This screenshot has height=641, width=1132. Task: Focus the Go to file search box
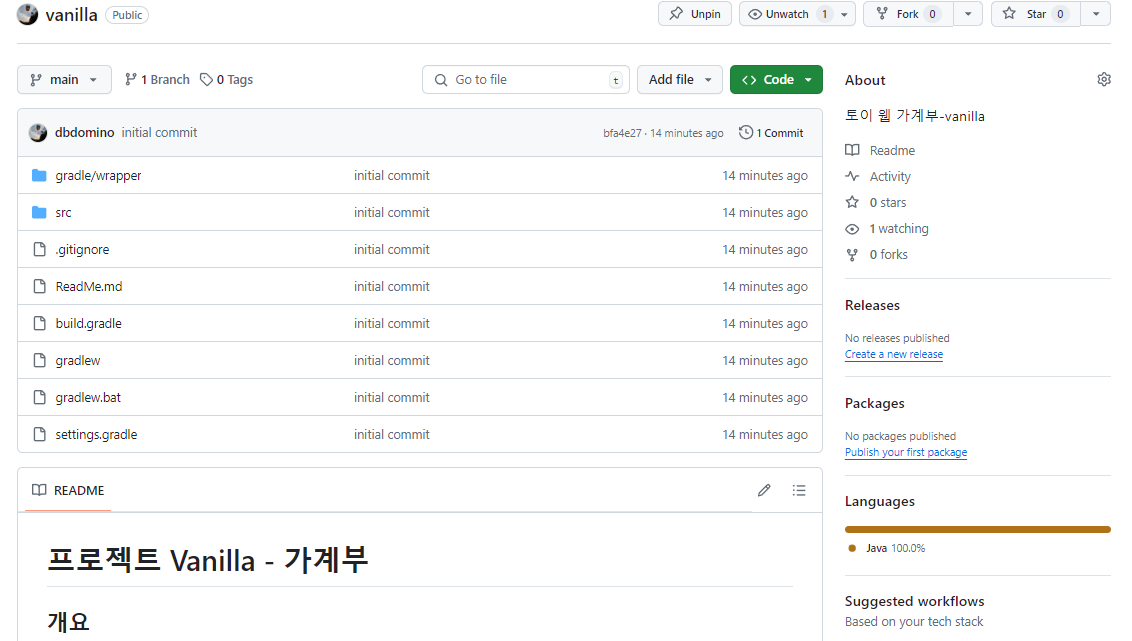point(526,79)
